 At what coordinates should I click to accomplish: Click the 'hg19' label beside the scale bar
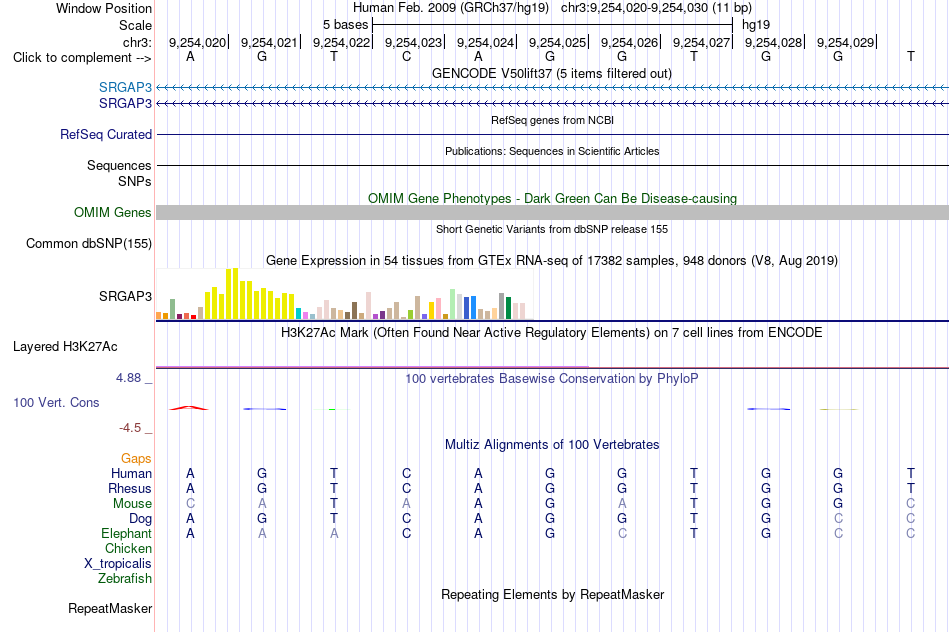[756, 25]
